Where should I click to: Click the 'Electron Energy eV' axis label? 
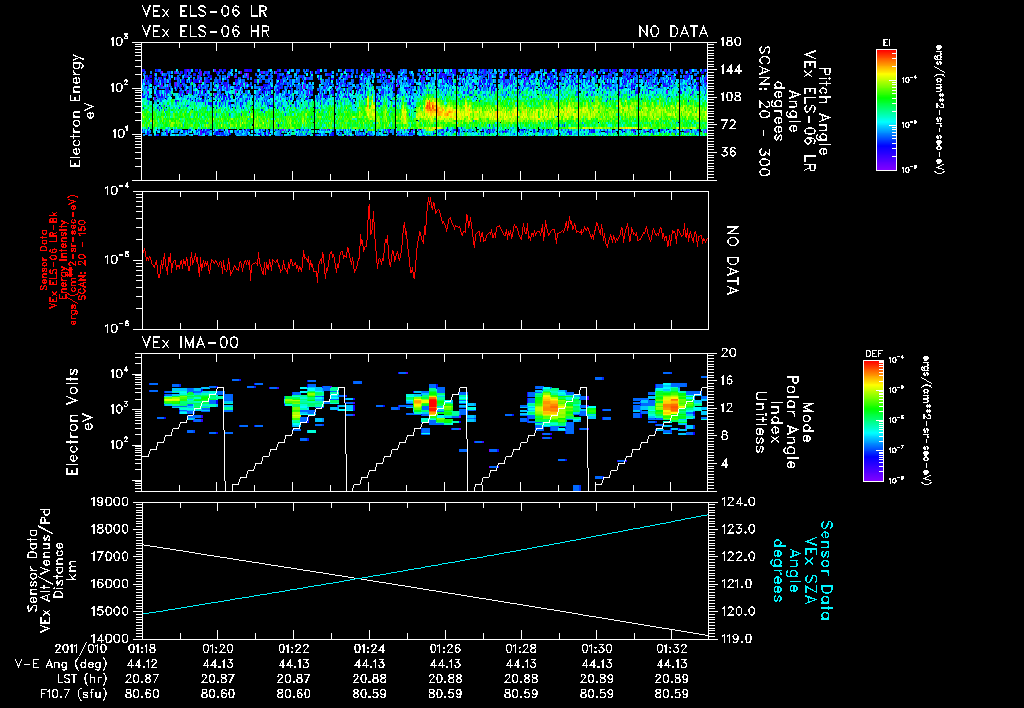pyautogui.click(x=83, y=111)
